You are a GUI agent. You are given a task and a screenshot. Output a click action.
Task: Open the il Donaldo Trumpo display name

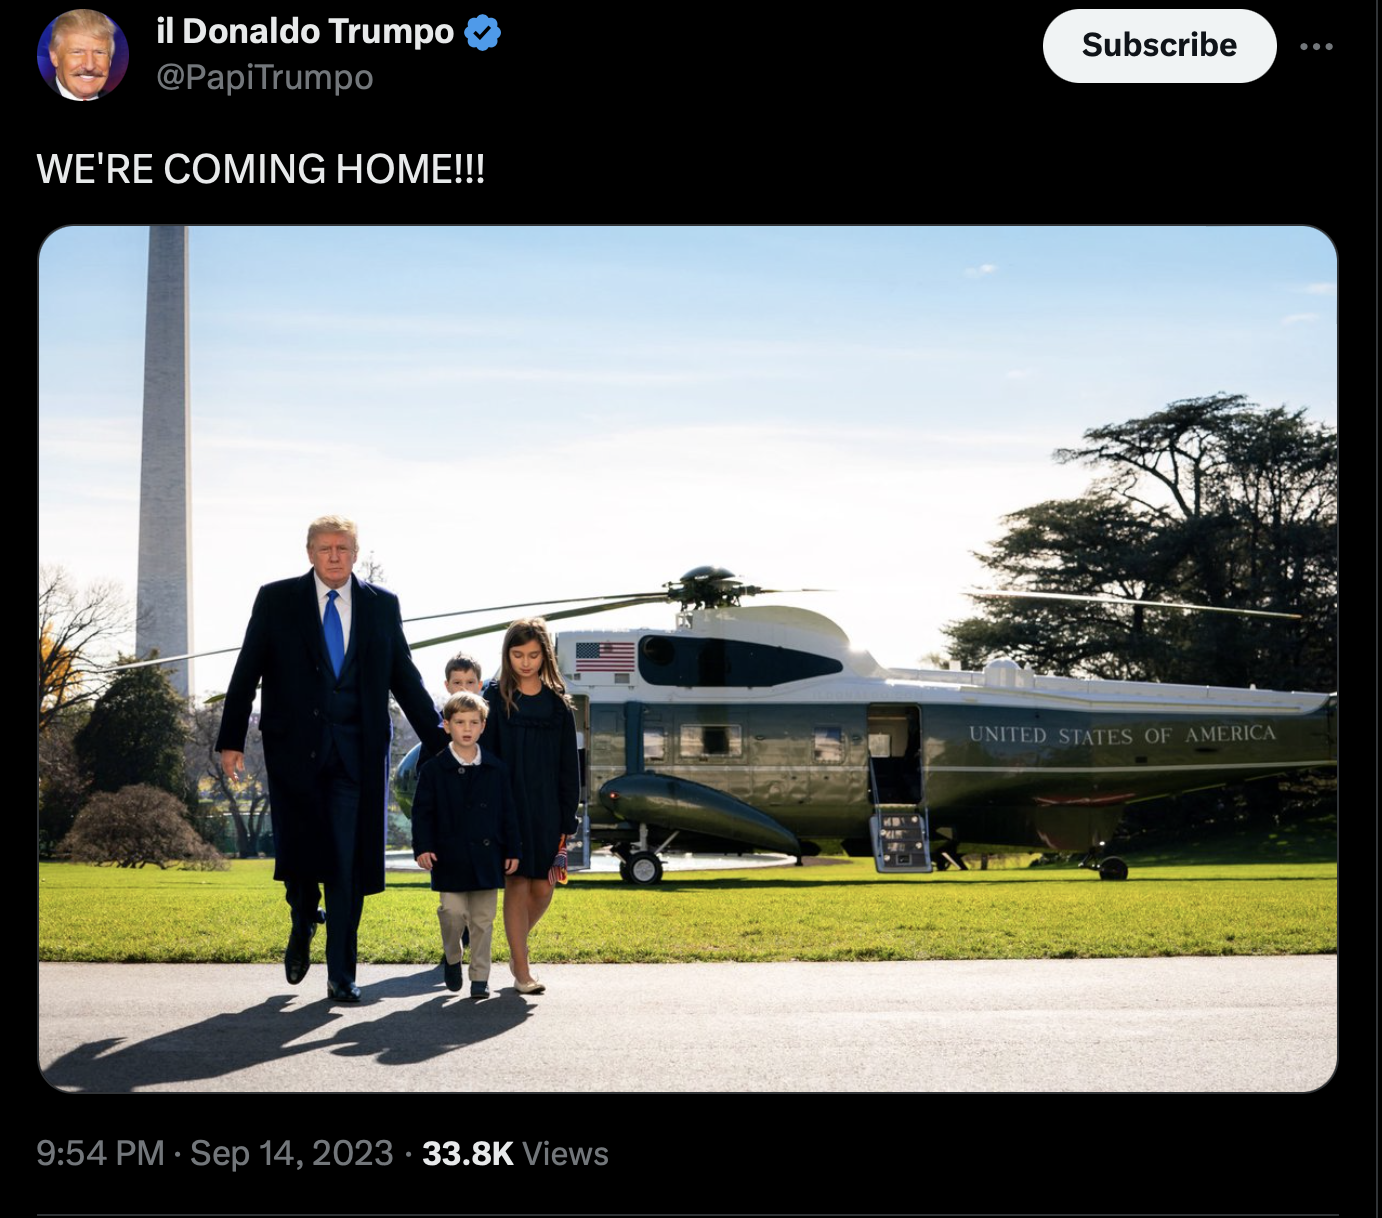click(x=305, y=32)
